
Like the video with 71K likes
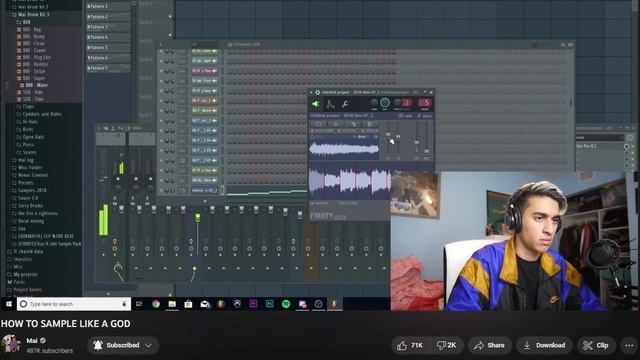(410, 345)
